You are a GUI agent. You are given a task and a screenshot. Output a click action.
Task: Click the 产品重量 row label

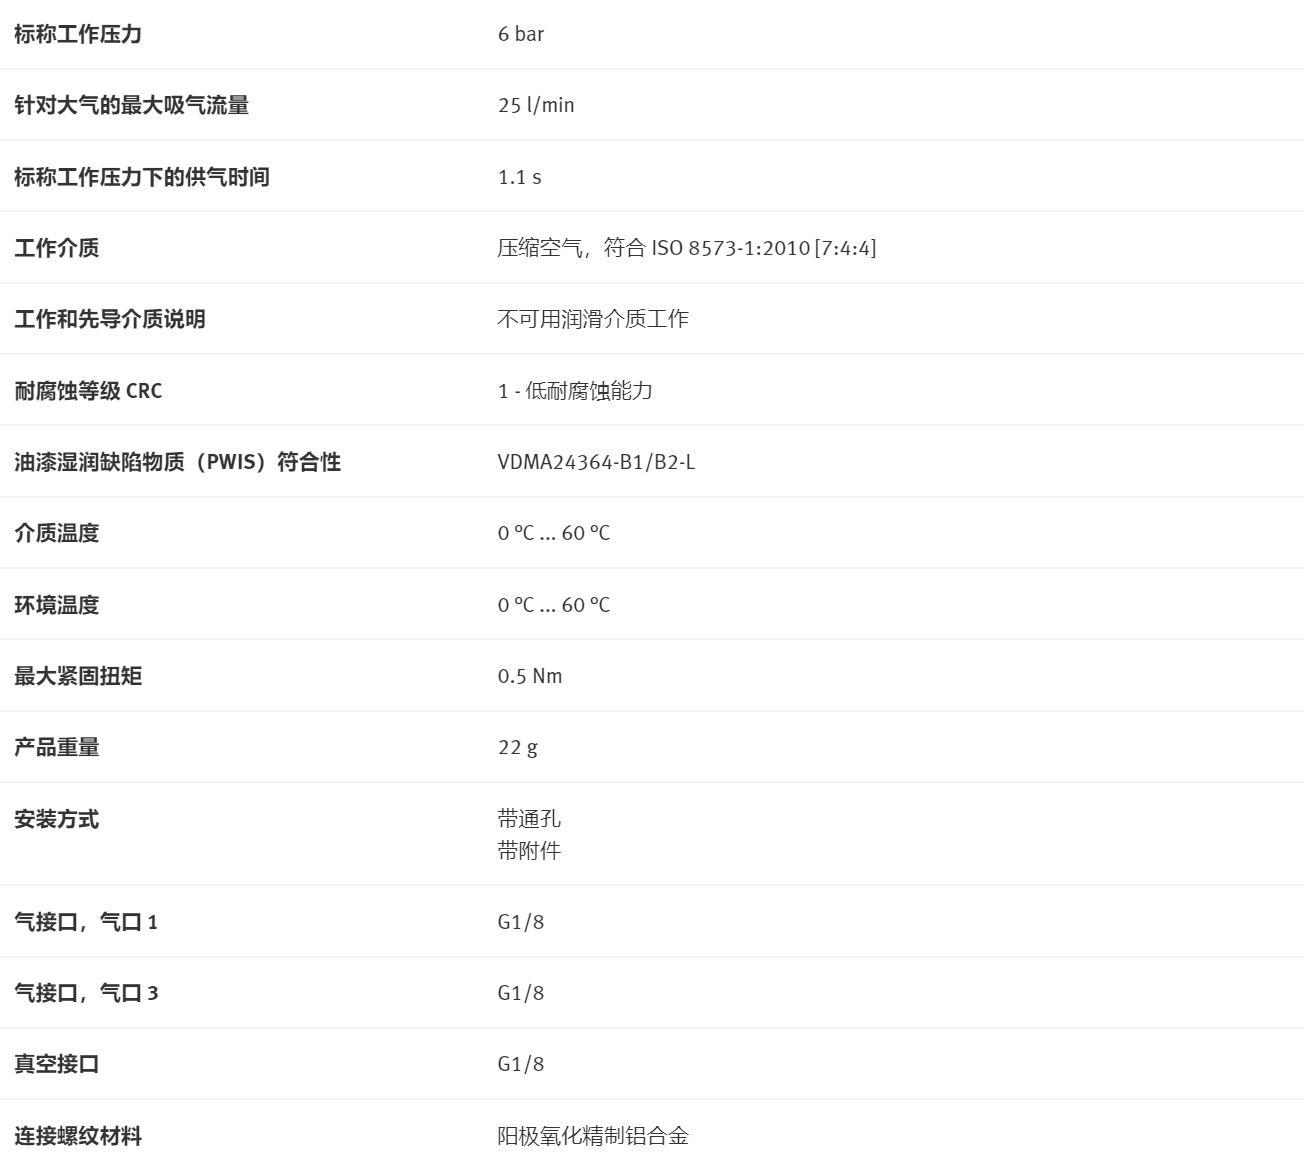tap(57, 747)
